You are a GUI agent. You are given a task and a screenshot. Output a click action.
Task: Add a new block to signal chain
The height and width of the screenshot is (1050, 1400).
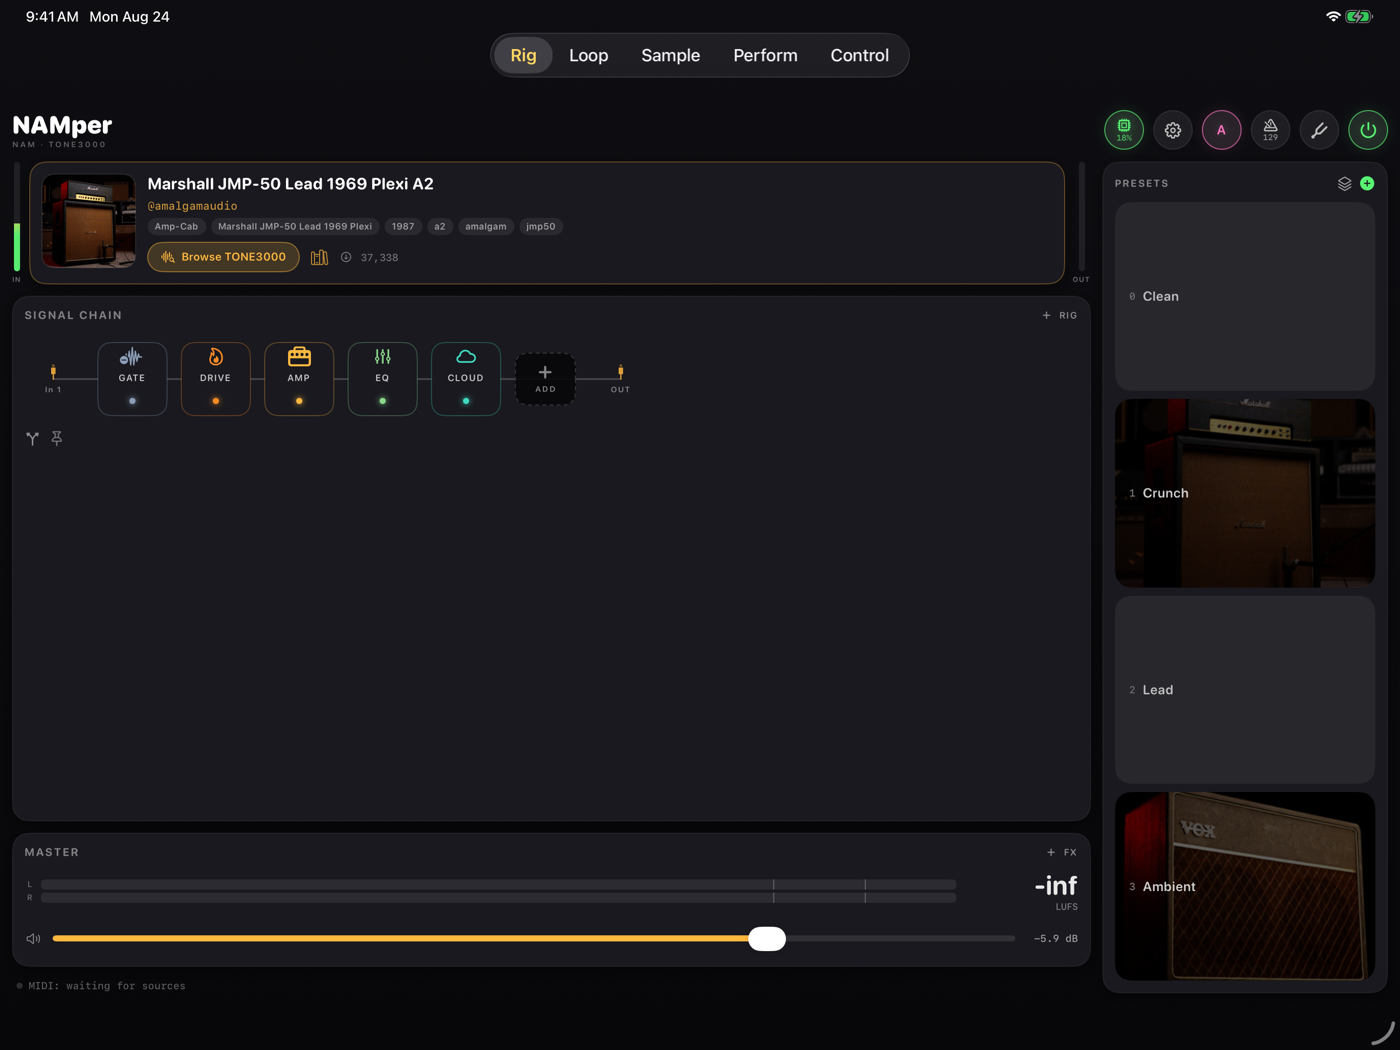(x=545, y=379)
